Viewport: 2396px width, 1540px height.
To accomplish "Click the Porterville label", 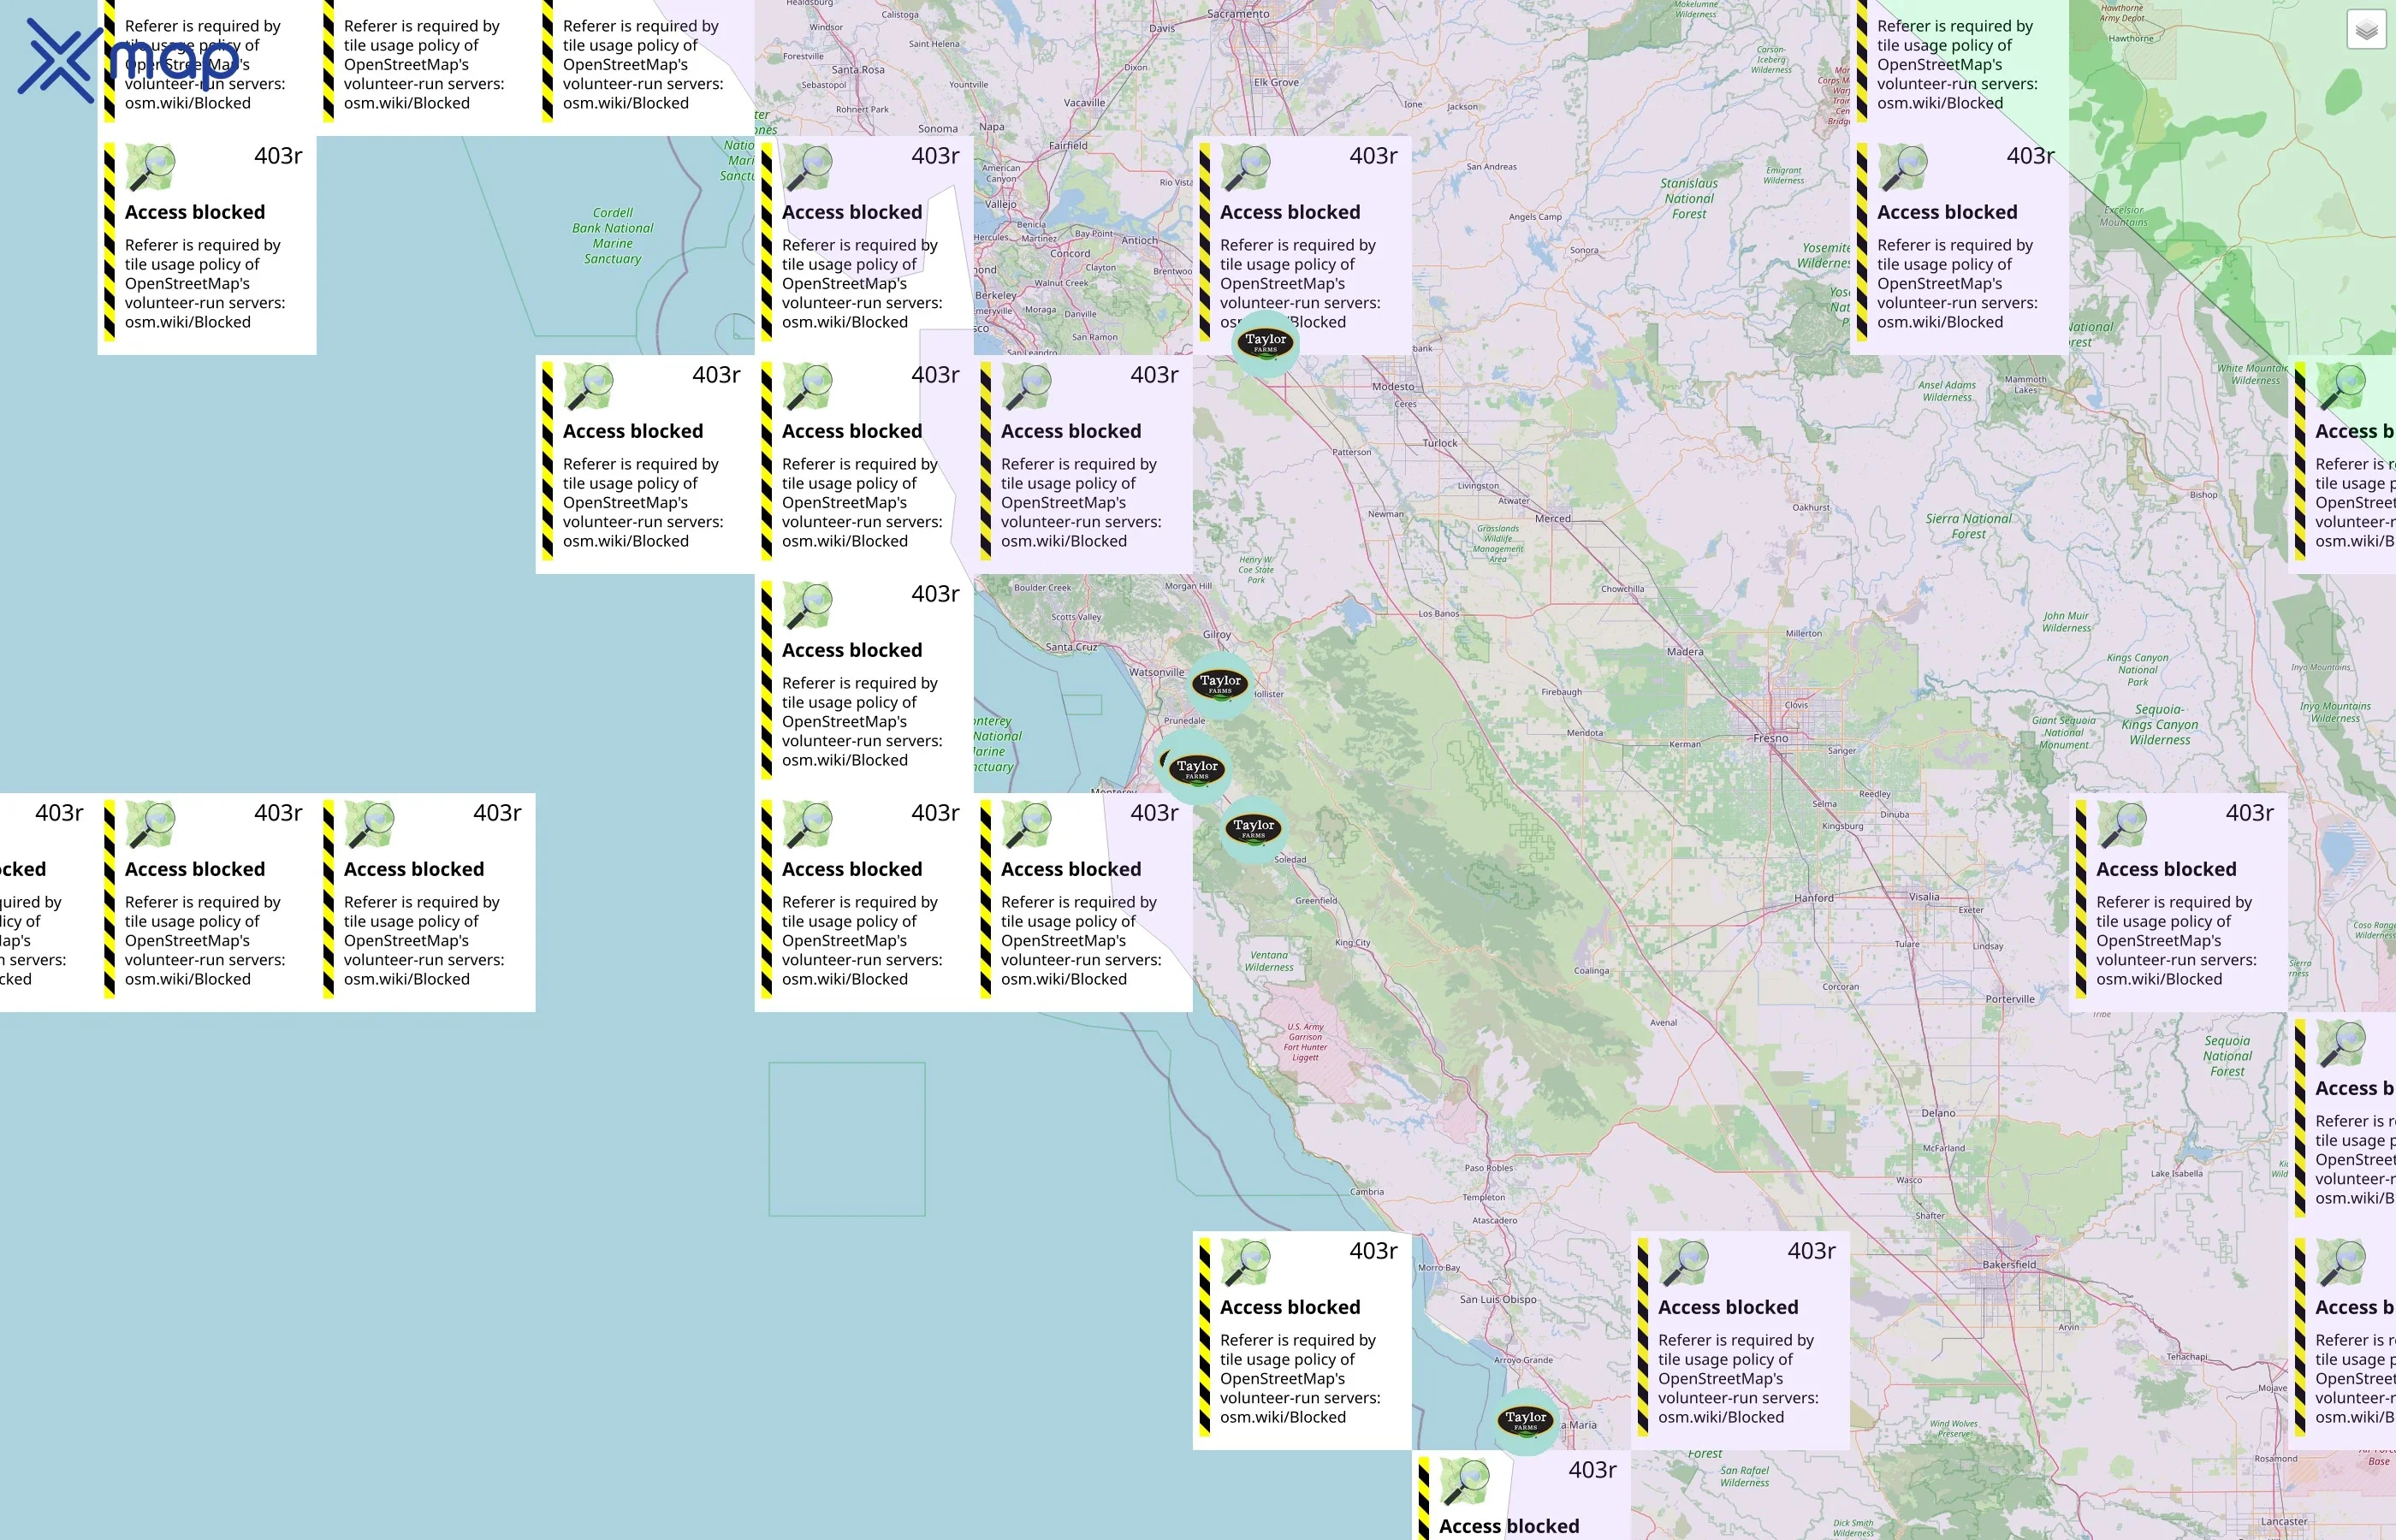I will pyautogui.click(x=2010, y=999).
